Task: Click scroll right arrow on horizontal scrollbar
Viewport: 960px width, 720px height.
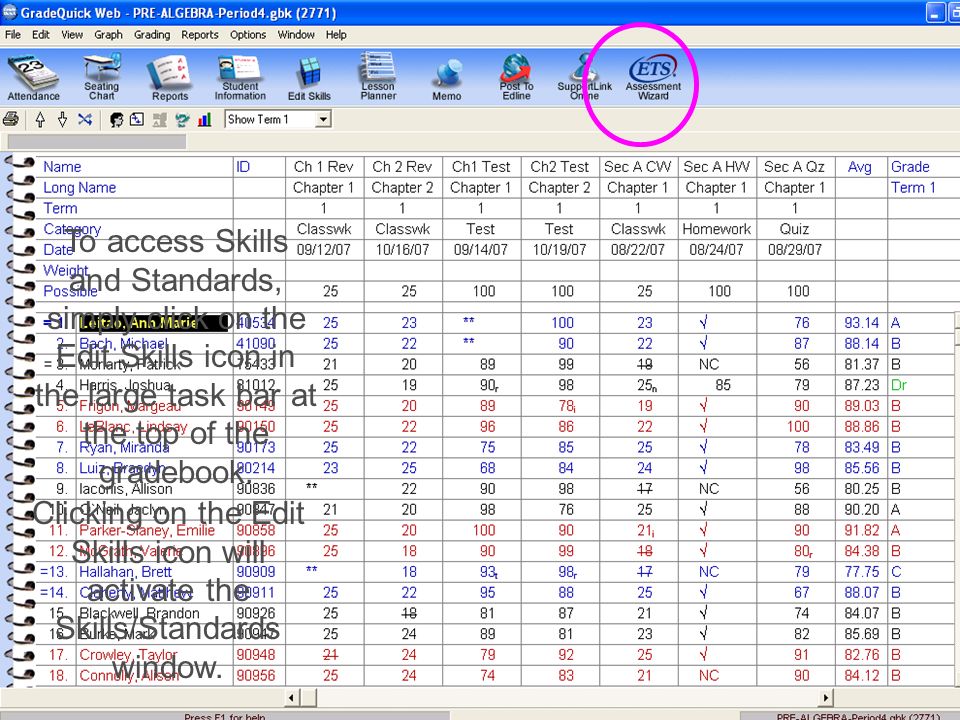Action: click(826, 697)
